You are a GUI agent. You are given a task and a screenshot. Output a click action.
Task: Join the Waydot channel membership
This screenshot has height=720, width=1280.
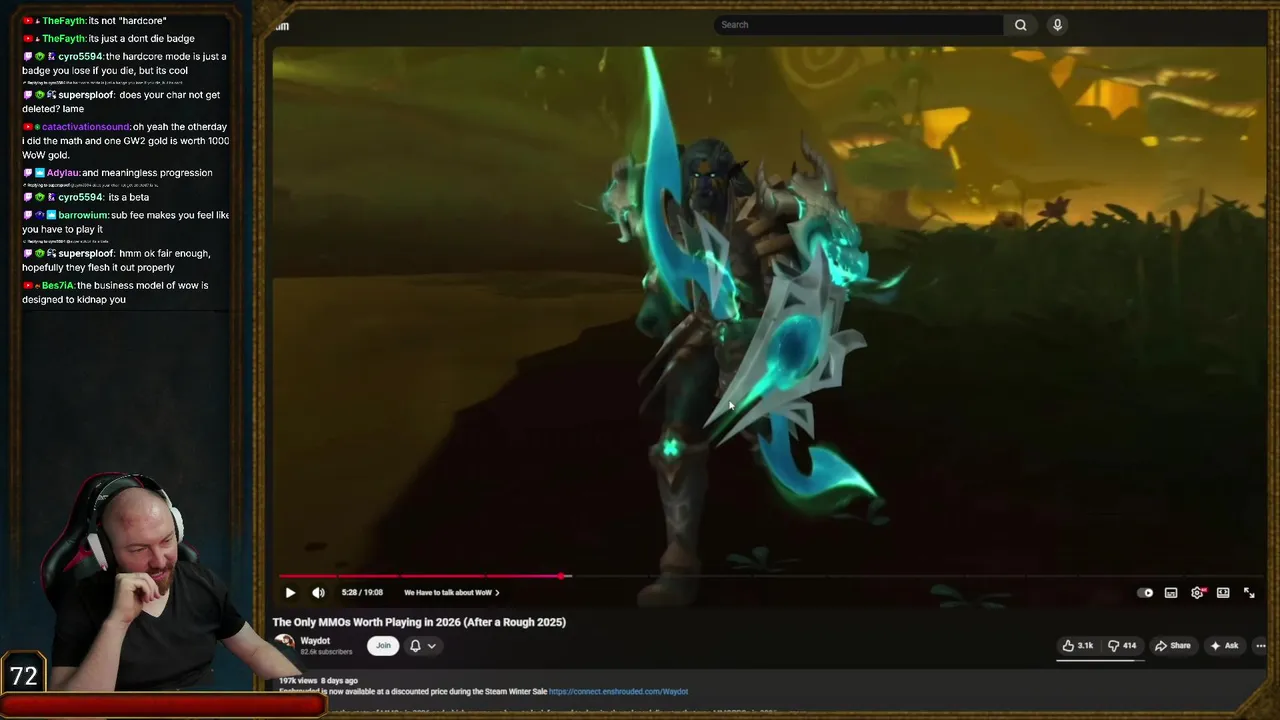(383, 646)
